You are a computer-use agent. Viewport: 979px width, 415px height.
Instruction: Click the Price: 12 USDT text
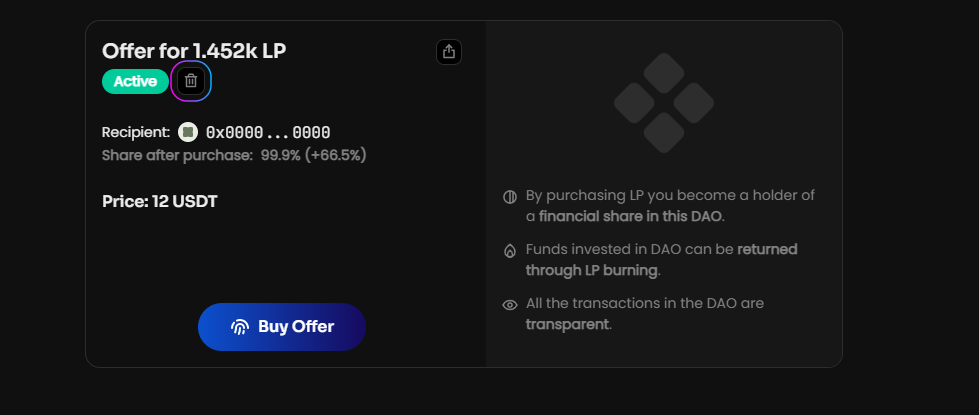160,201
